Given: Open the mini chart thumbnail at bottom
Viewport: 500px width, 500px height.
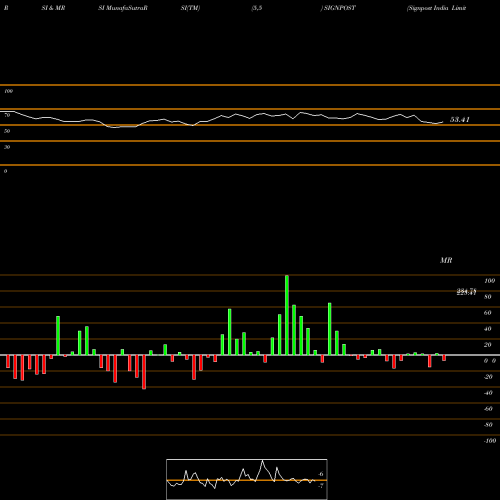Looking at the screenshot, I should point(247,479).
